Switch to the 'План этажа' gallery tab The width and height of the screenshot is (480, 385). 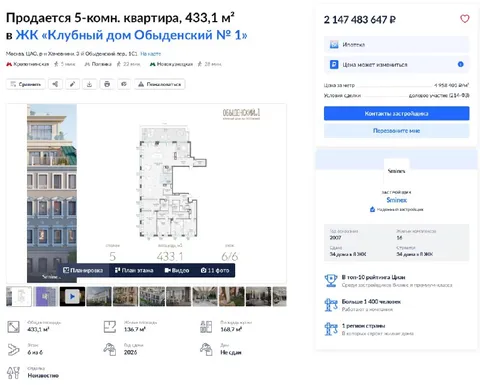[134, 270]
